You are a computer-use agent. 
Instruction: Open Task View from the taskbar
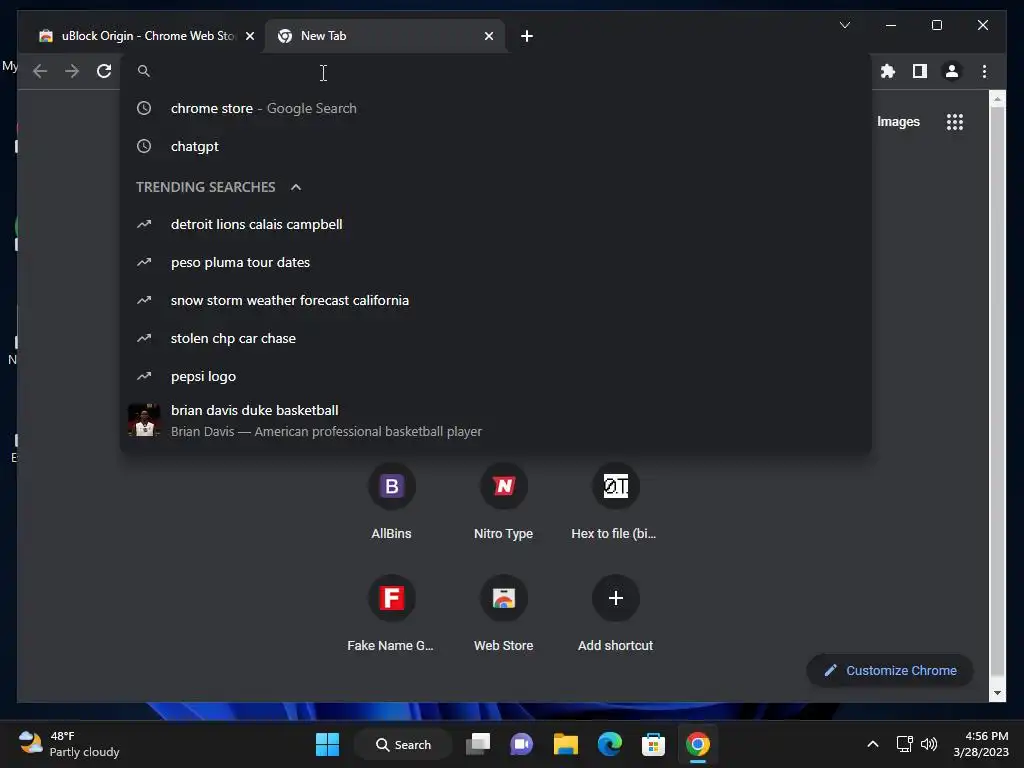click(478, 744)
